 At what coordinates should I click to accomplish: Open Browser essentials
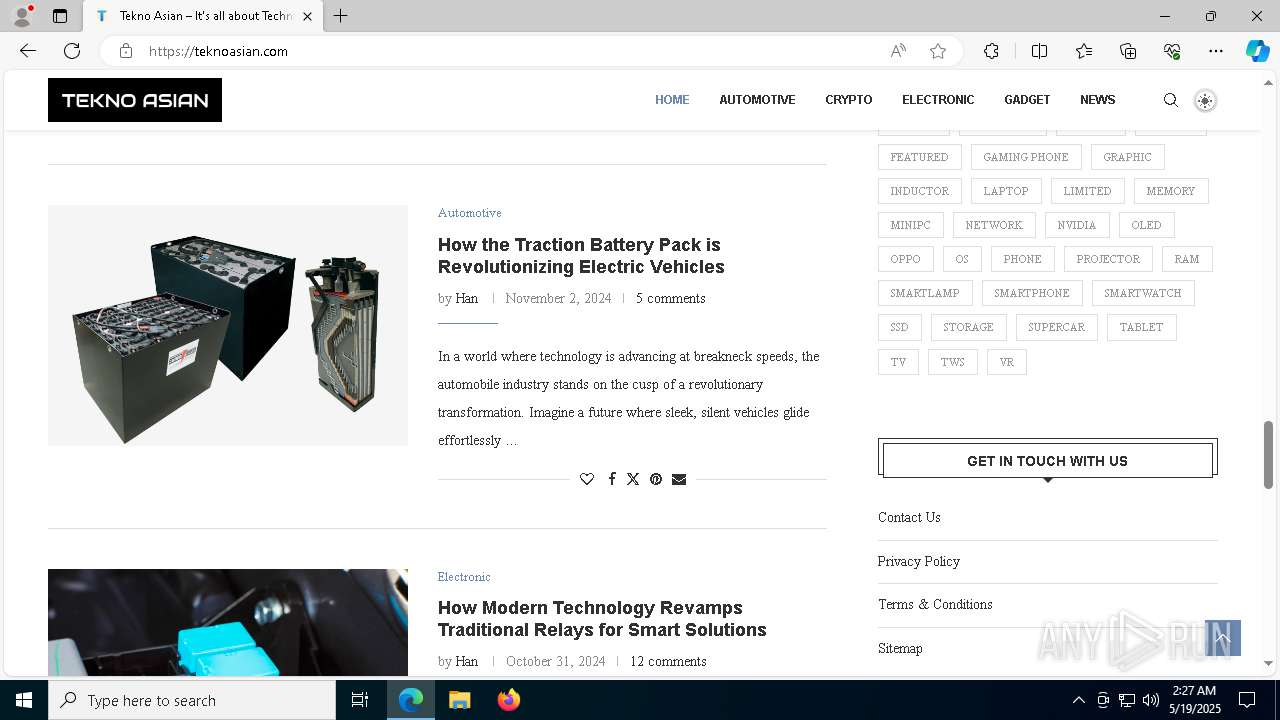pos(1172,51)
